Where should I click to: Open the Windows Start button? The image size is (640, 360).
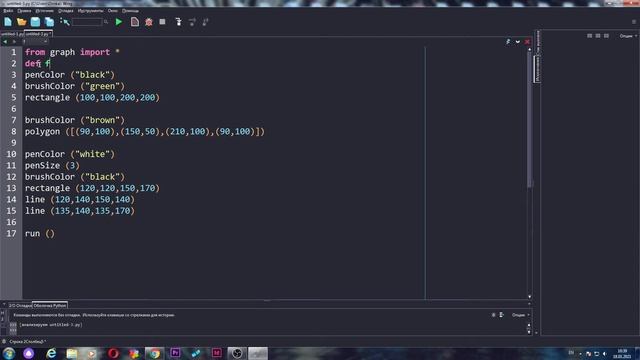point(9,353)
